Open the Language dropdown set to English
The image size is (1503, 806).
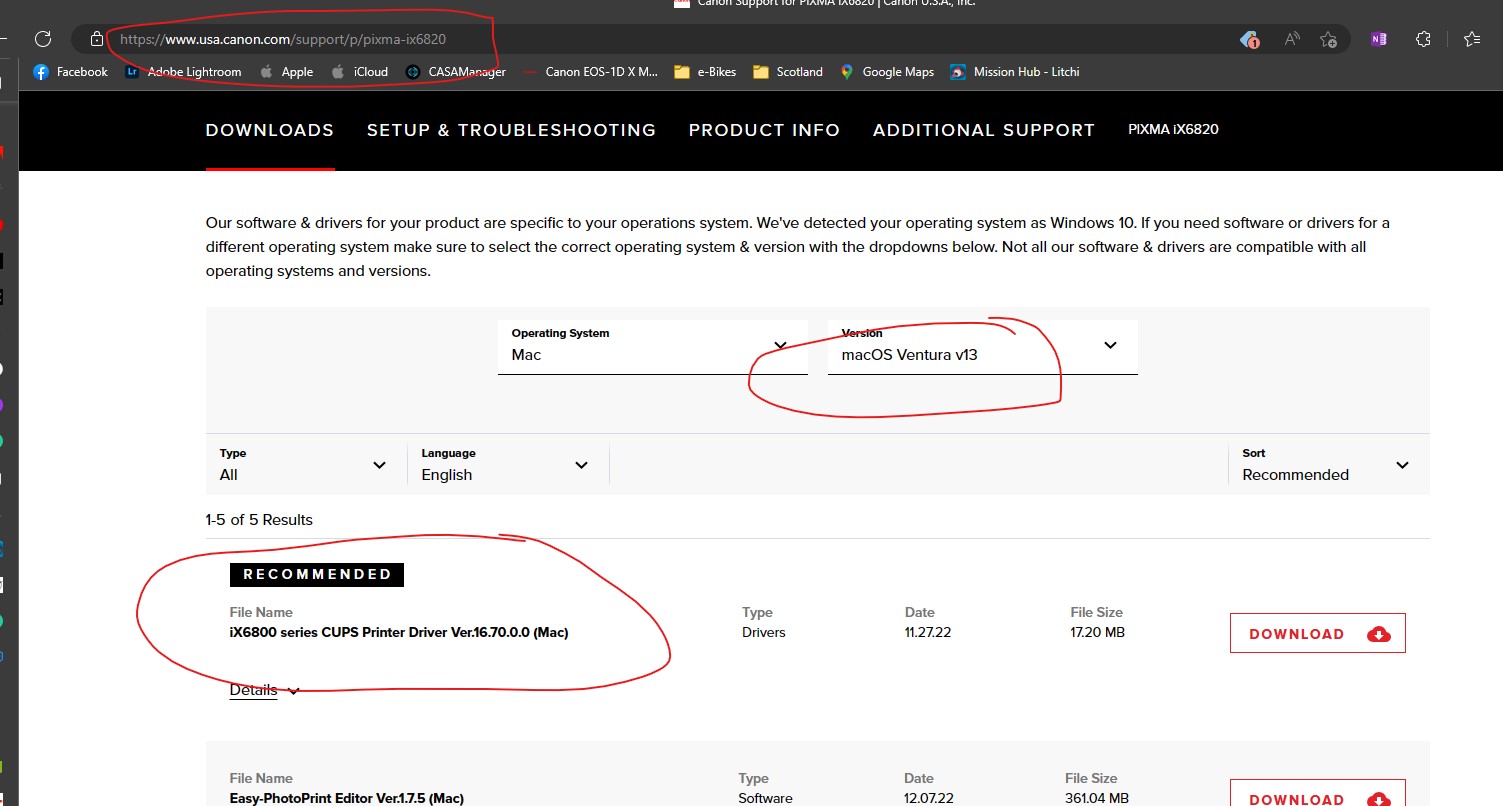(x=505, y=465)
